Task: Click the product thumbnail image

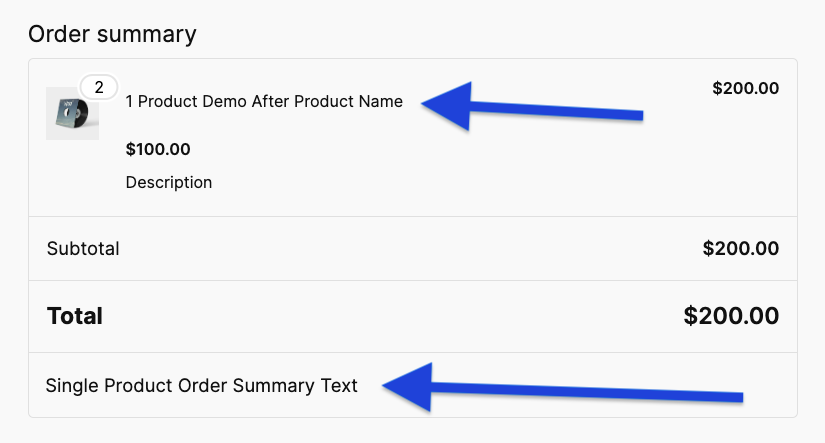Action: pos(72,113)
